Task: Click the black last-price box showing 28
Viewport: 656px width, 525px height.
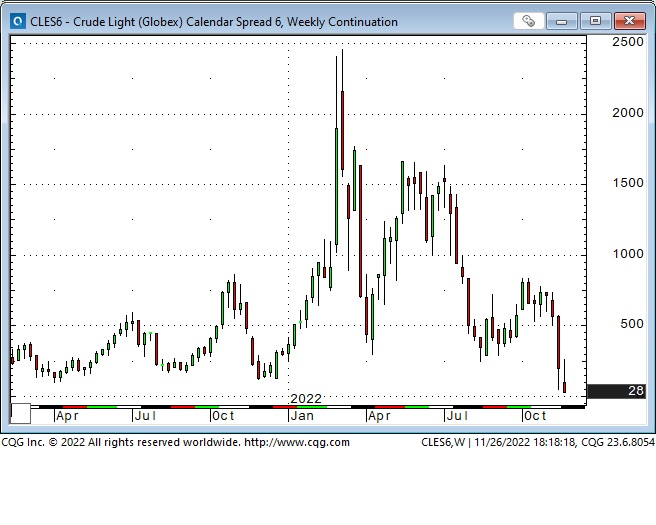Action: click(616, 391)
